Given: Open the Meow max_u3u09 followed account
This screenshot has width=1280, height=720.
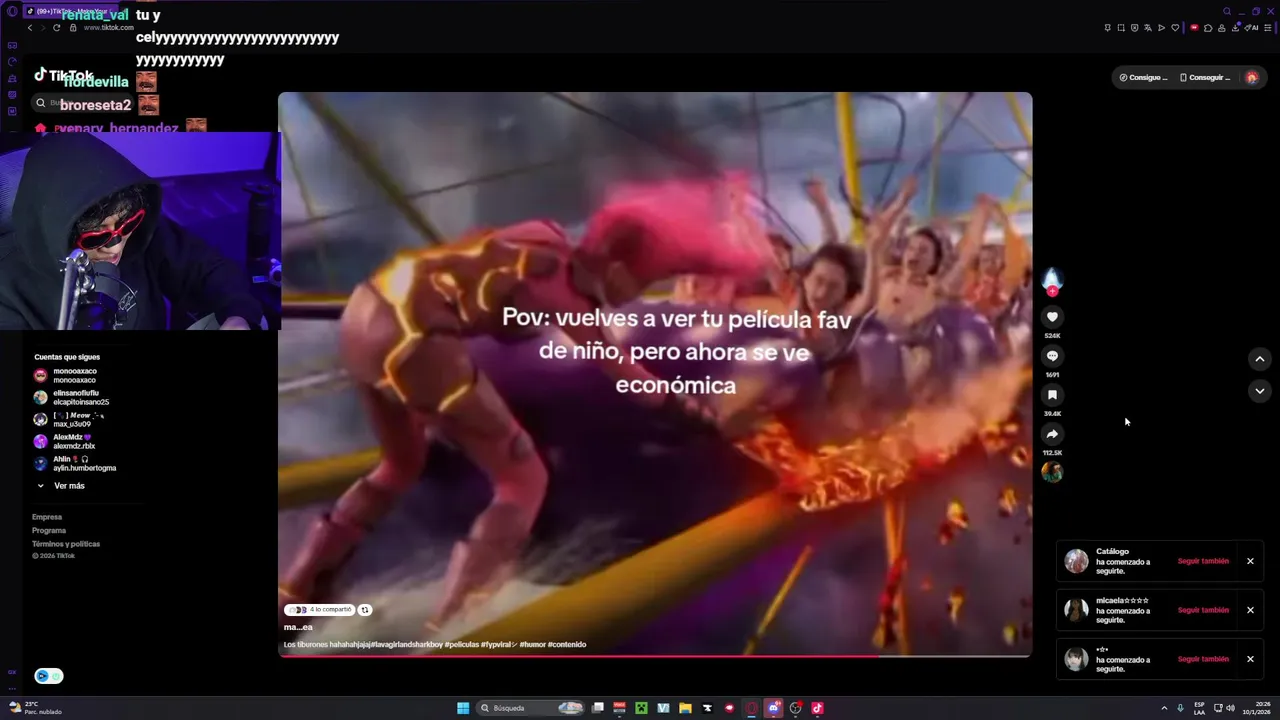Looking at the screenshot, I should (x=68, y=420).
